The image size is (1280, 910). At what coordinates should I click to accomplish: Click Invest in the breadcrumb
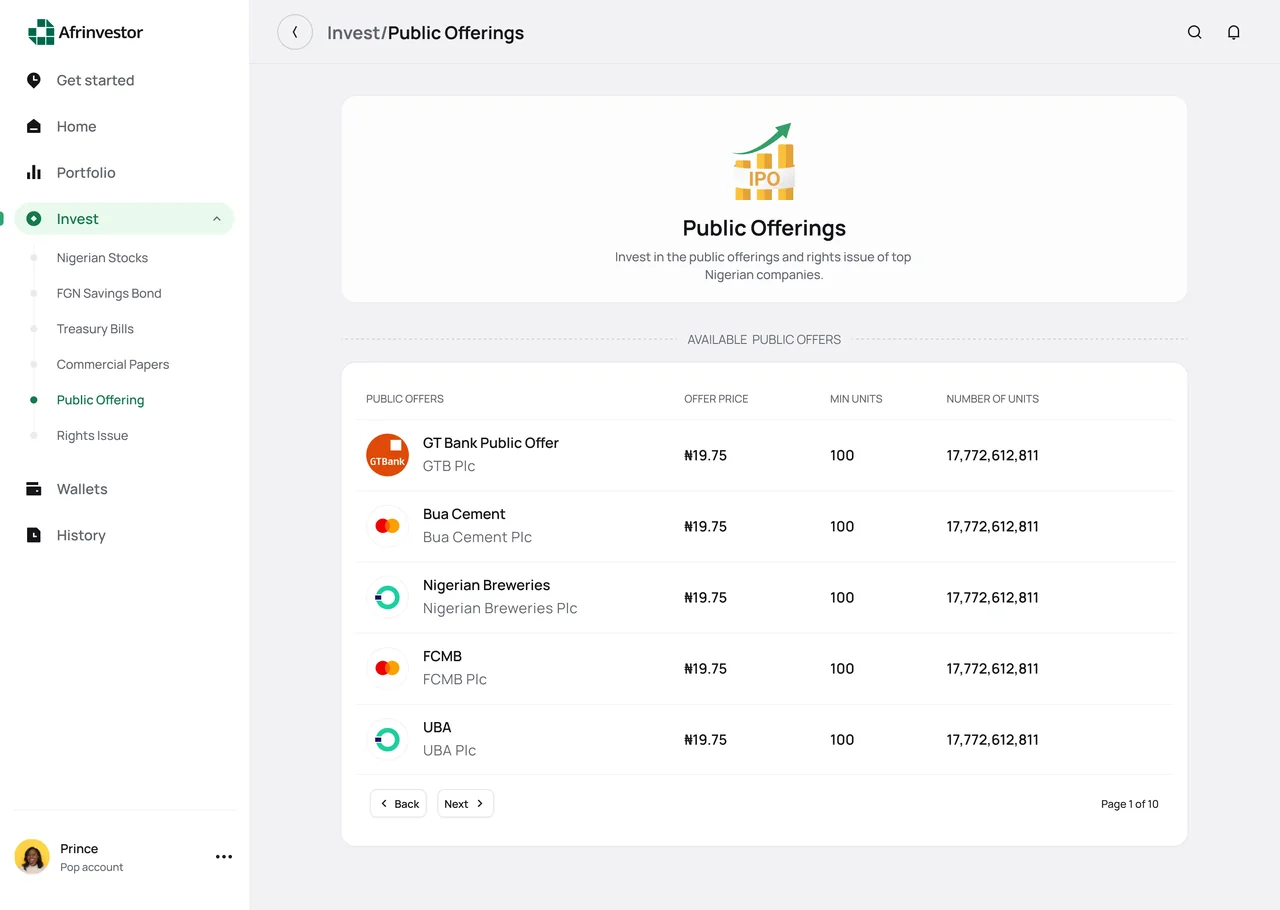coord(354,33)
